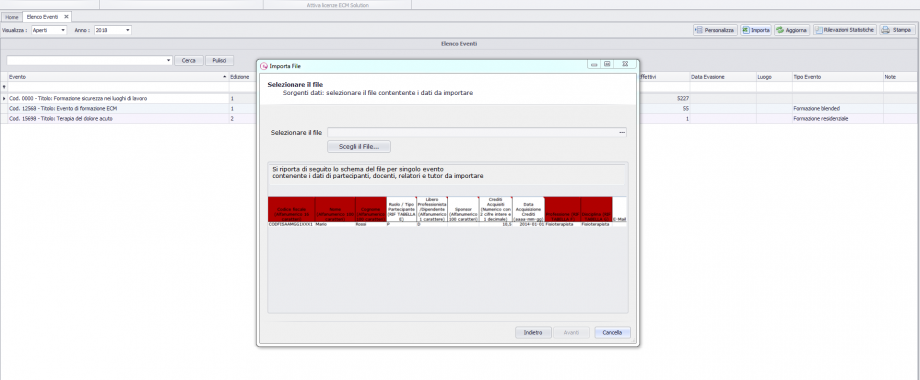Image resolution: width=920 pixels, height=380 pixels.
Task: Click the Pulisci clear button
Action: pyautogui.click(x=219, y=60)
